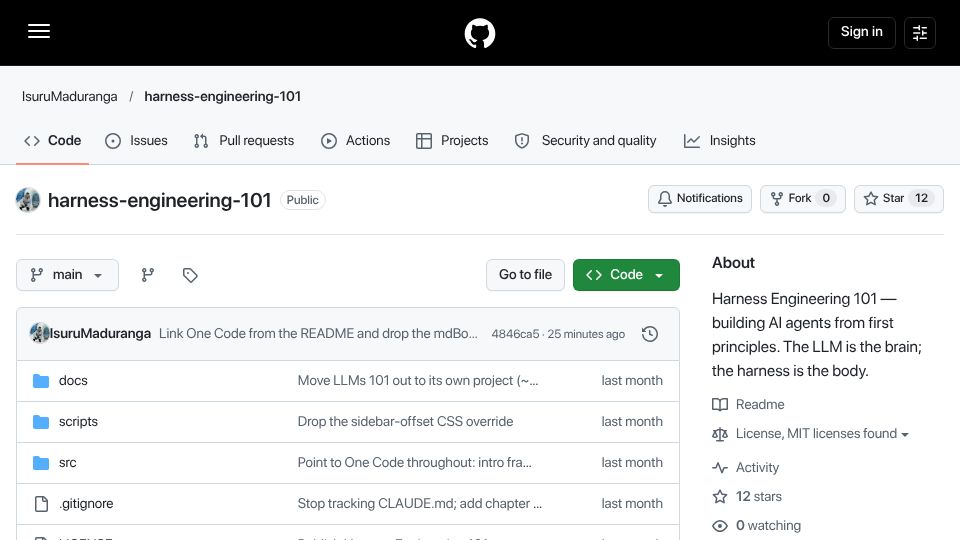Open the Projects tab
The image size is (960, 540).
point(452,141)
